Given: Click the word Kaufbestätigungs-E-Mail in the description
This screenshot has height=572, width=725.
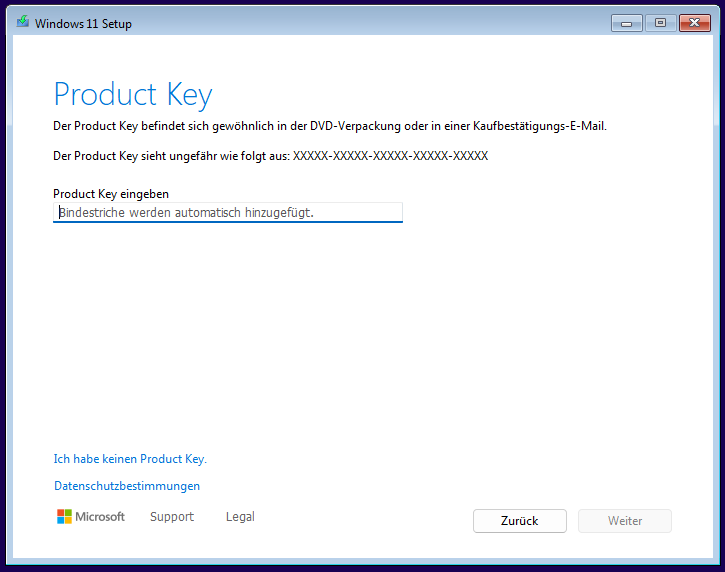Looking at the screenshot, I should (x=540, y=126).
